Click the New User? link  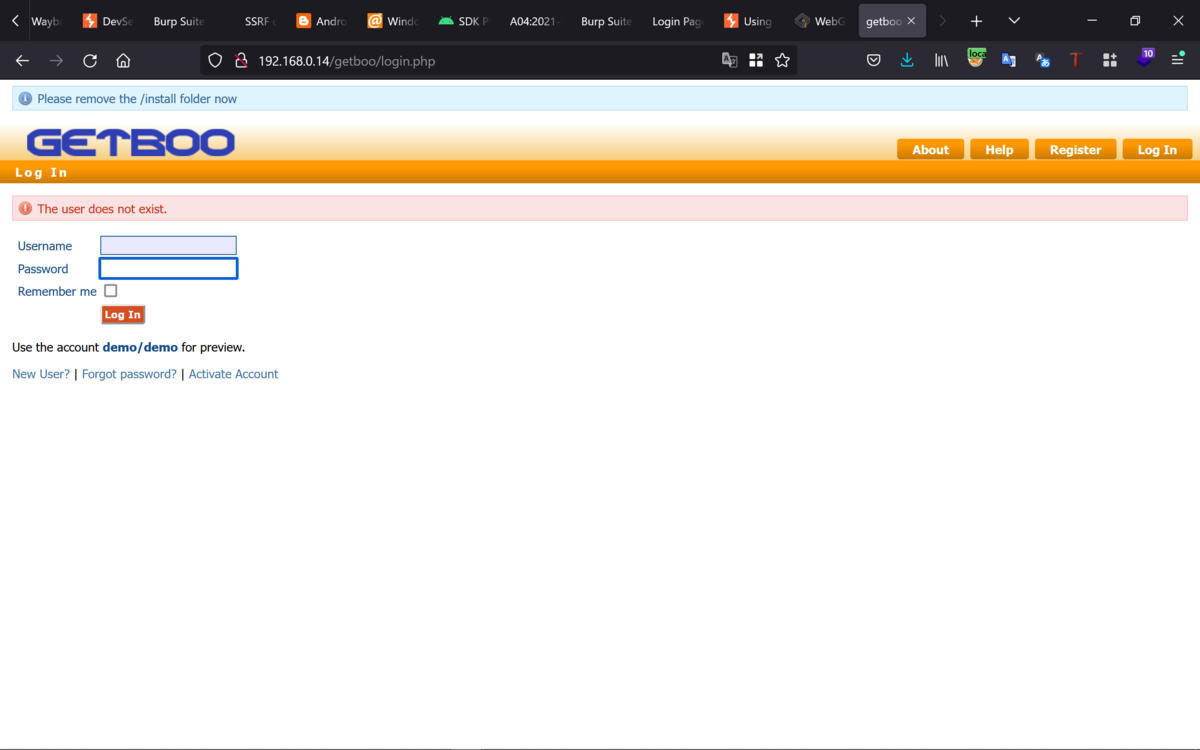click(x=41, y=374)
